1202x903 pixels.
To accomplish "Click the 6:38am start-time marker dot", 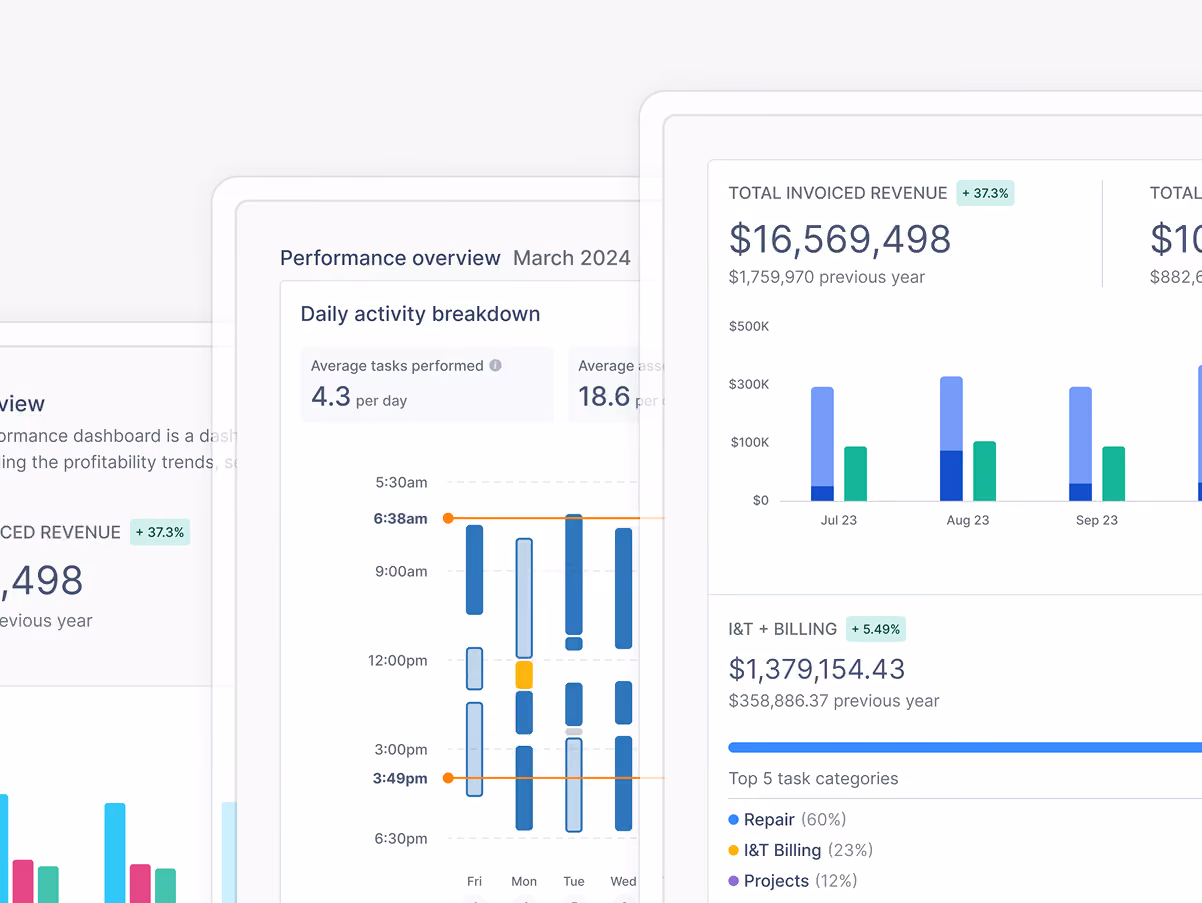I will coord(448,518).
